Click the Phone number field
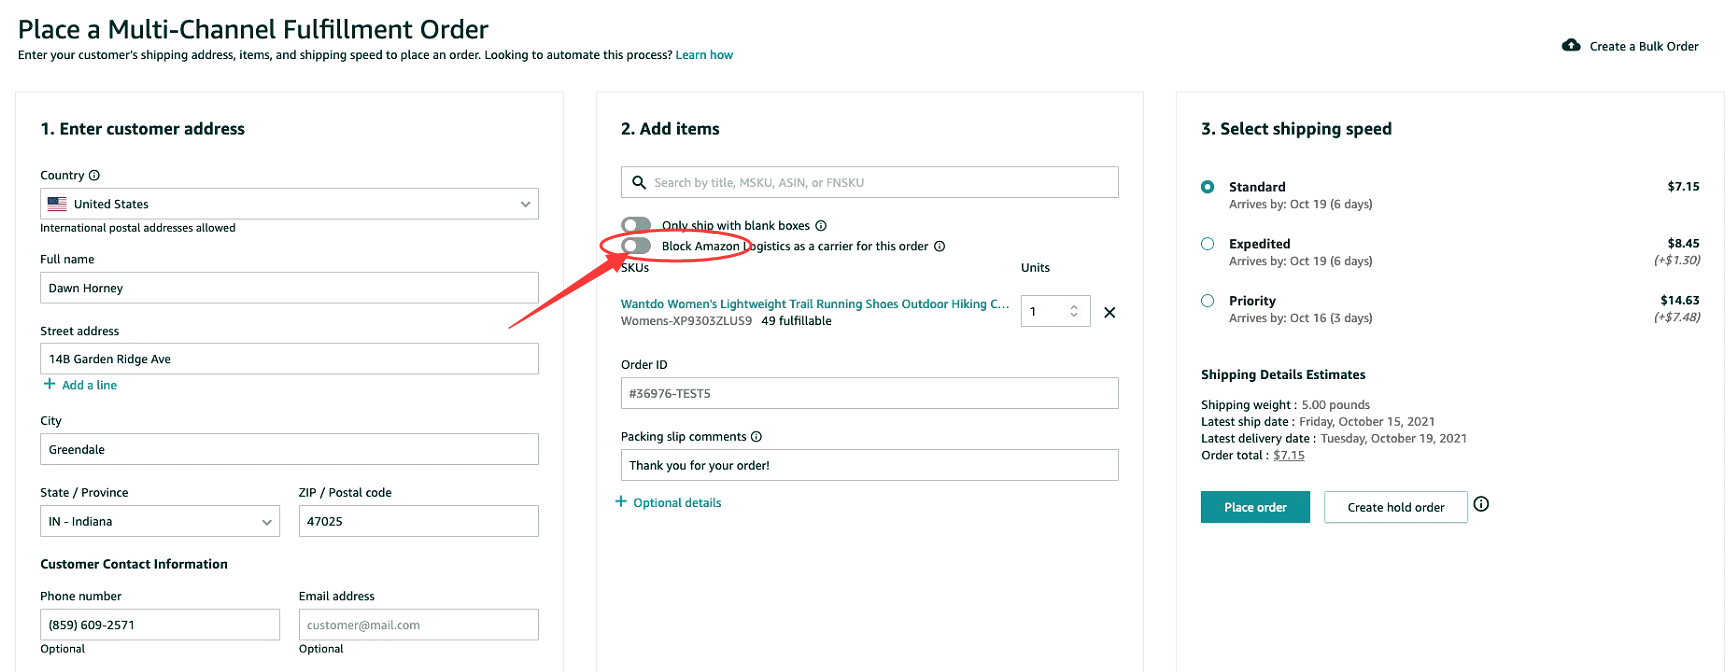 pyautogui.click(x=160, y=625)
